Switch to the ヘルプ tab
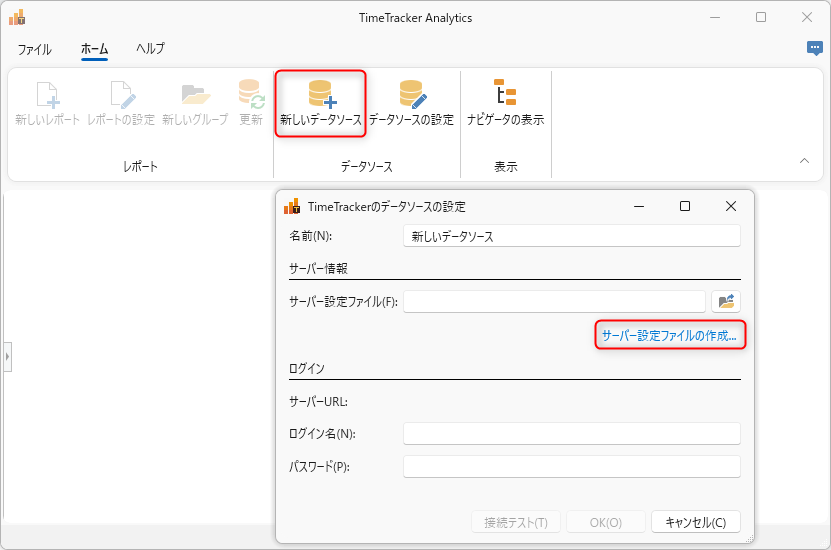This screenshot has height=550, width=831. [150, 49]
